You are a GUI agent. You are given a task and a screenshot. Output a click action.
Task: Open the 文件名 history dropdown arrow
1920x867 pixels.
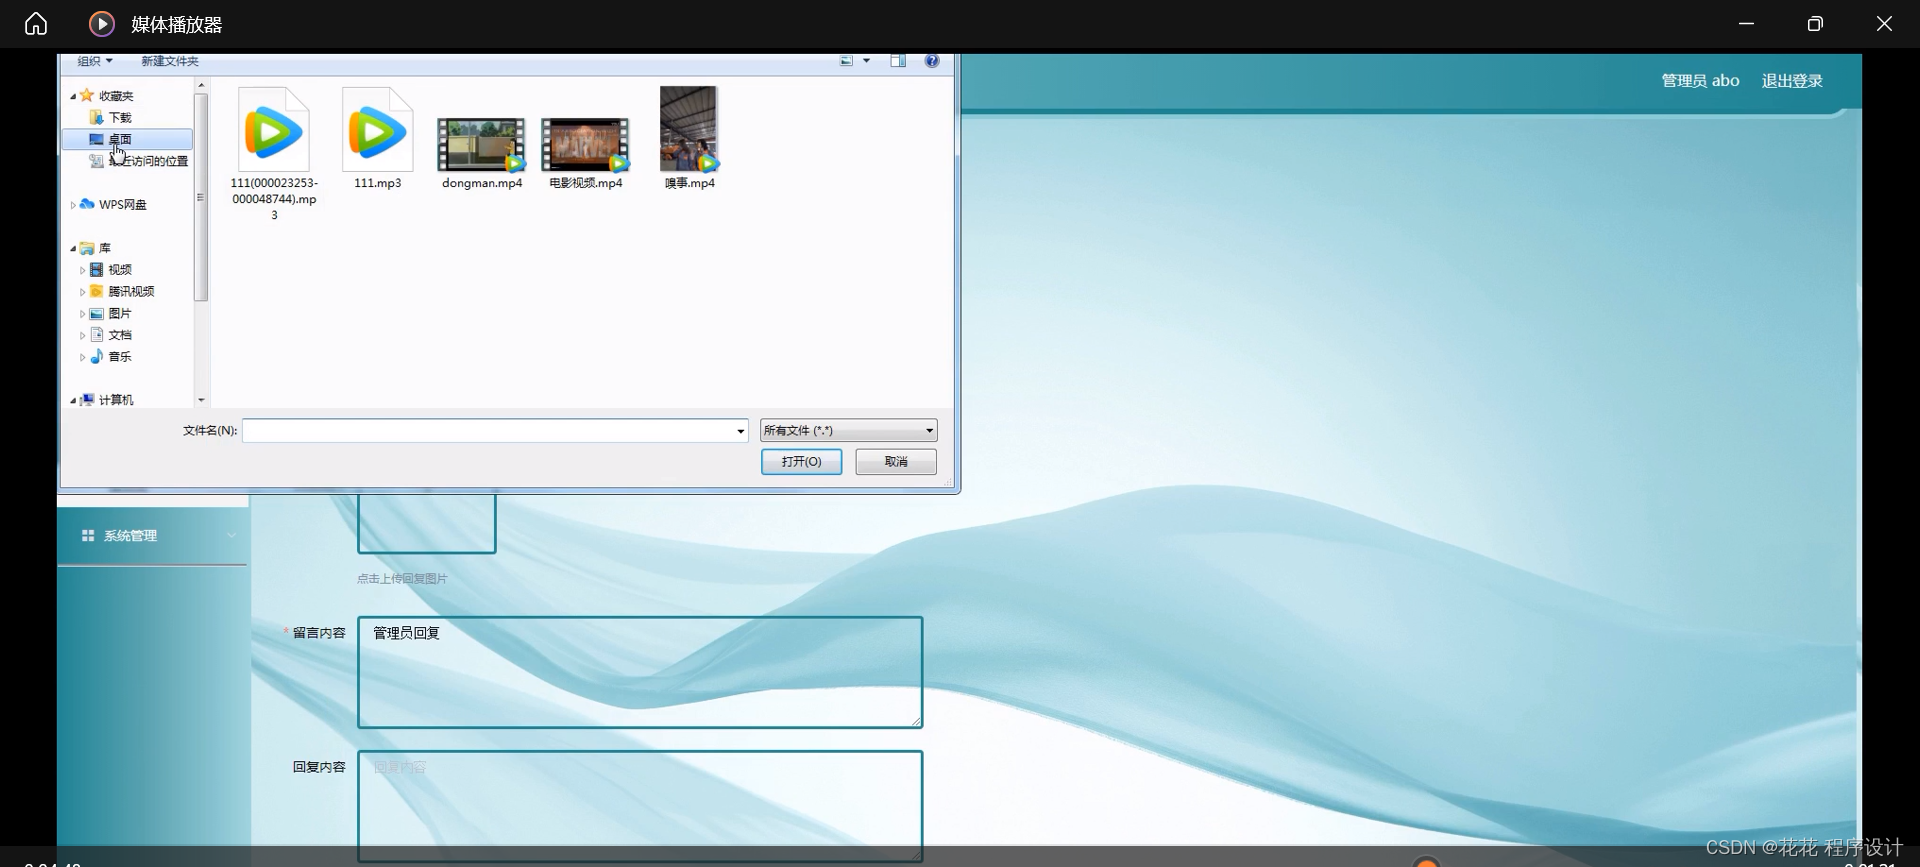pos(741,431)
